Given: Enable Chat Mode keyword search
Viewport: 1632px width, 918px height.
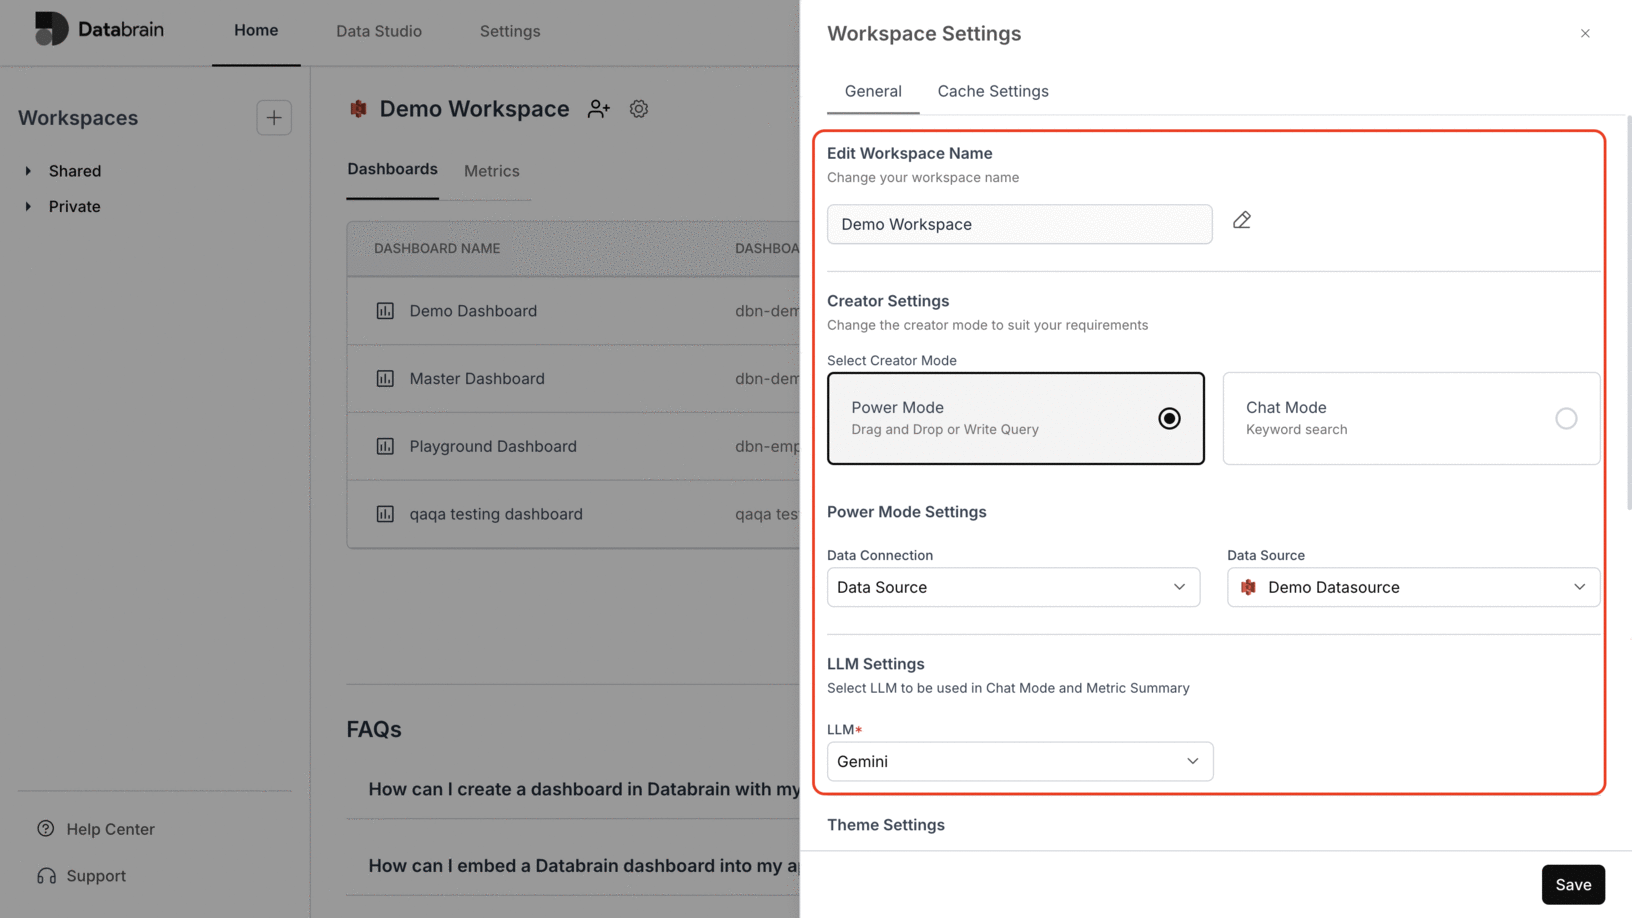Looking at the screenshot, I should point(1566,418).
